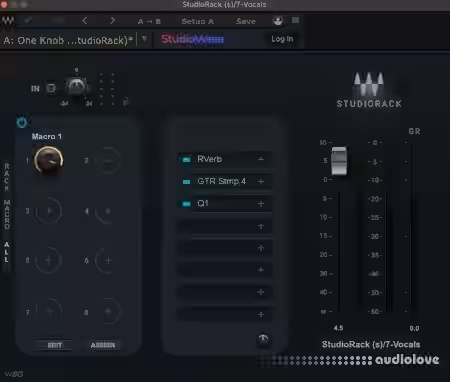Click the output fader value 4.5
This screenshot has width=450, height=382.
click(x=338, y=328)
